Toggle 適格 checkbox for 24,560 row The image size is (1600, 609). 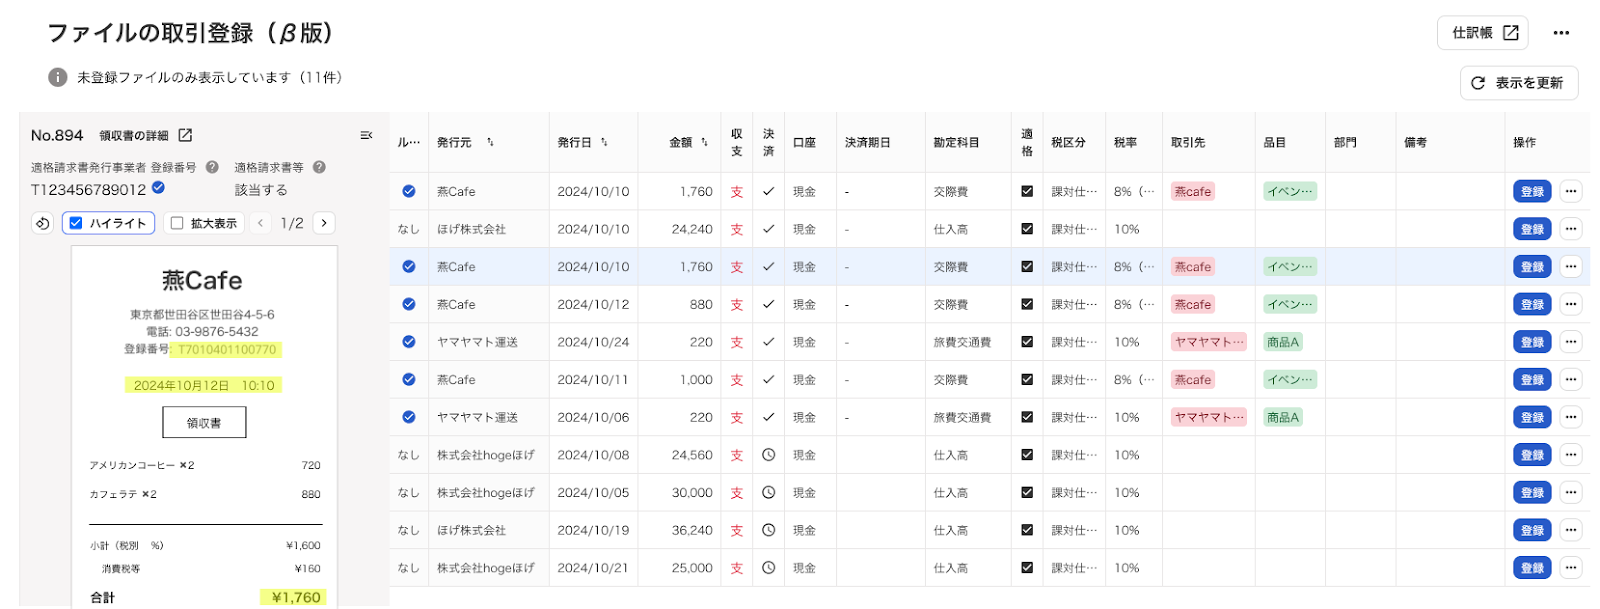click(1027, 455)
